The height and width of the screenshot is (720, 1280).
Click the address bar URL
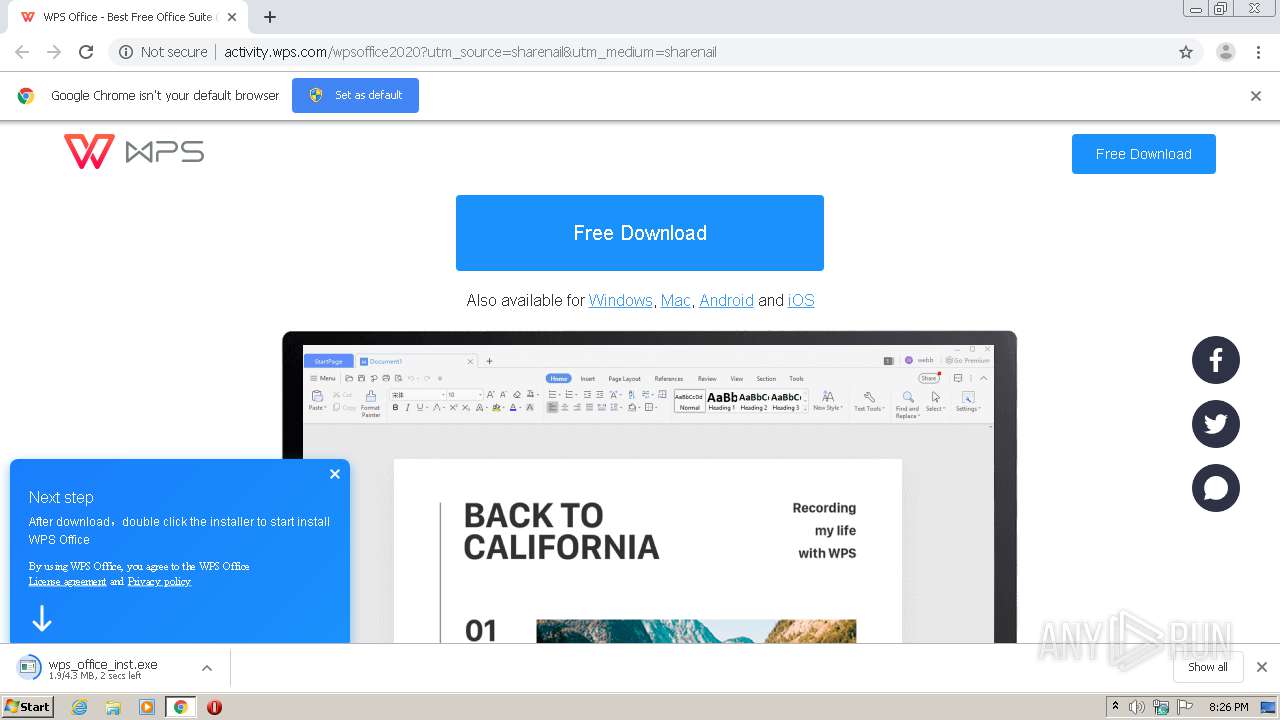pyautogui.click(x=470, y=52)
